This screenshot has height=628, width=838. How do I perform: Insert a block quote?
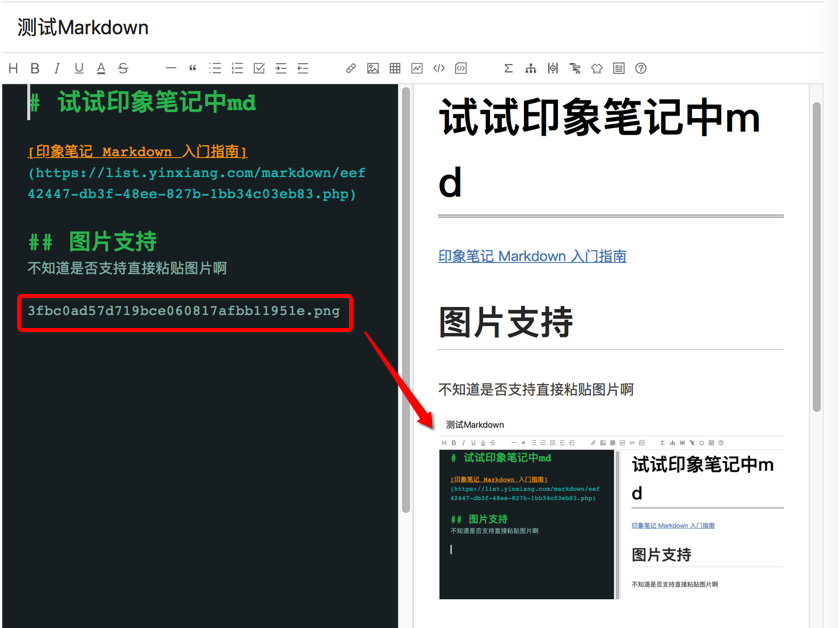coord(193,68)
